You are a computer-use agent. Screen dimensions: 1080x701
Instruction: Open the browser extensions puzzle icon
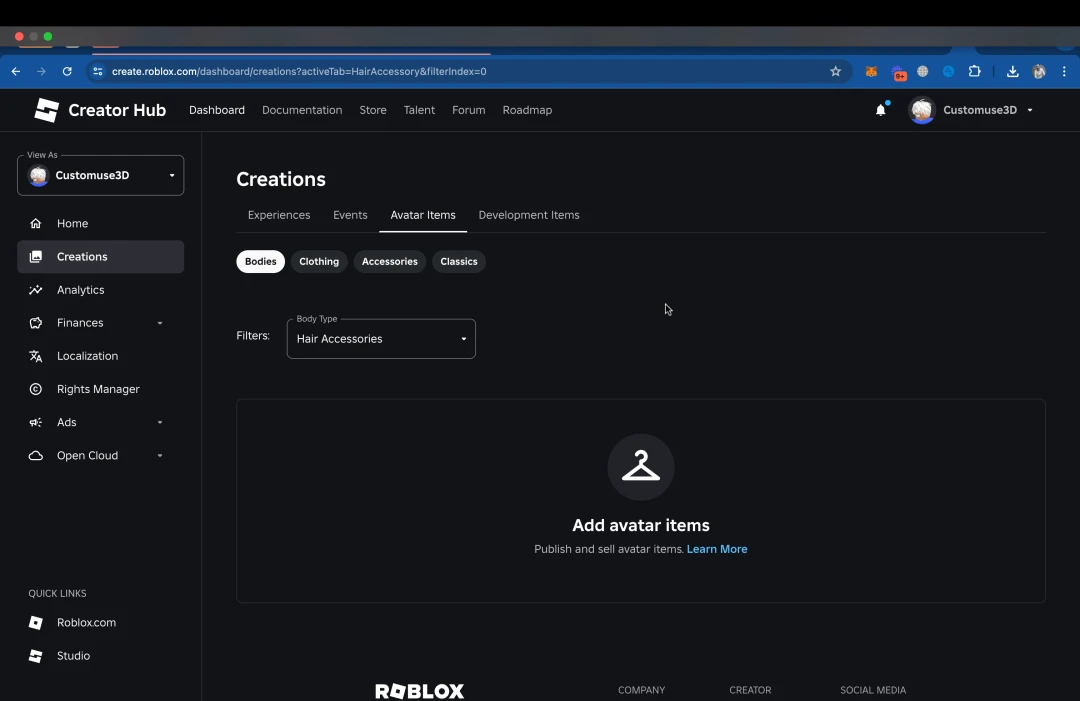pyautogui.click(x=974, y=71)
